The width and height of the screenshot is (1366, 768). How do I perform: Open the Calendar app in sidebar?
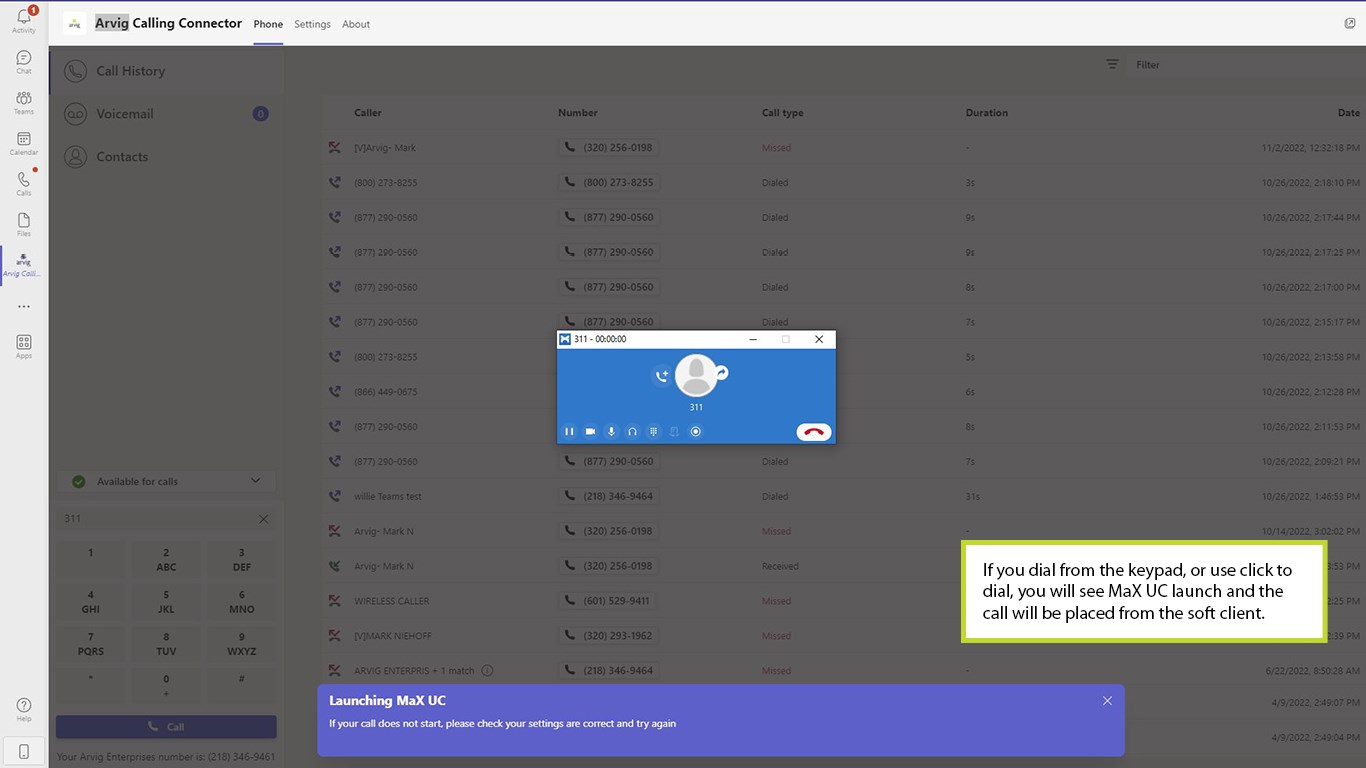coord(24,144)
